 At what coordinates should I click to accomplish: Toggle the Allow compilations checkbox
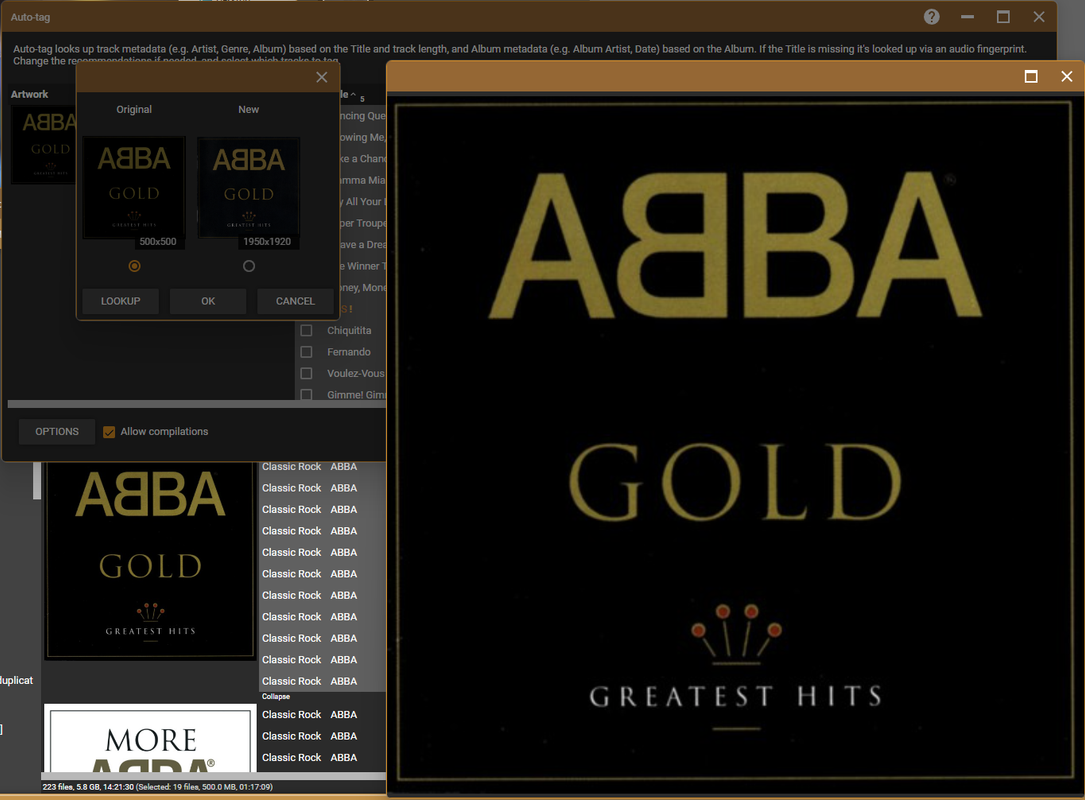pos(109,432)
